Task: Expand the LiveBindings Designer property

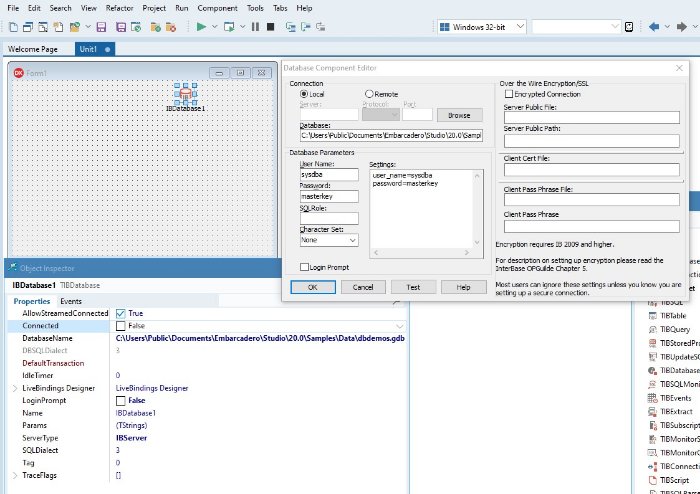Action: tap(15, 388)
